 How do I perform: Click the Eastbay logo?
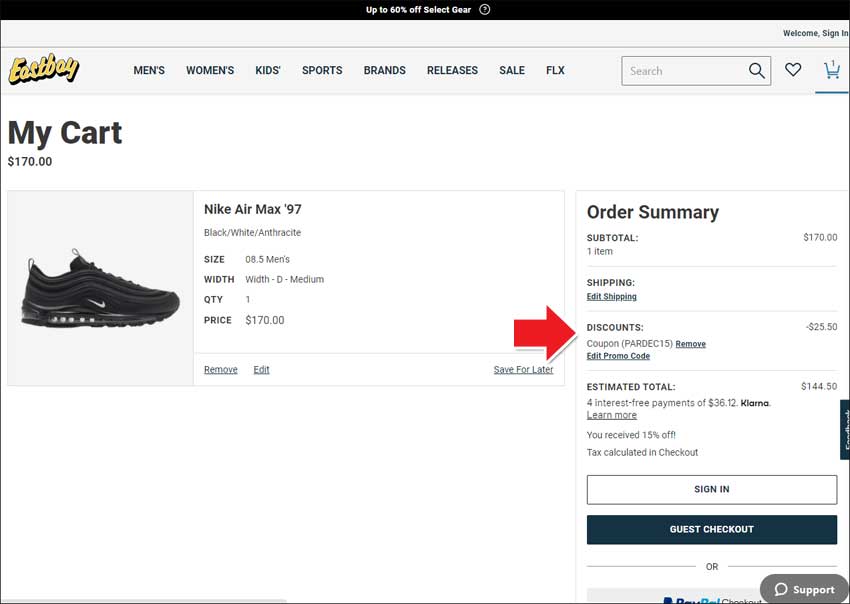tap(44, 69)
